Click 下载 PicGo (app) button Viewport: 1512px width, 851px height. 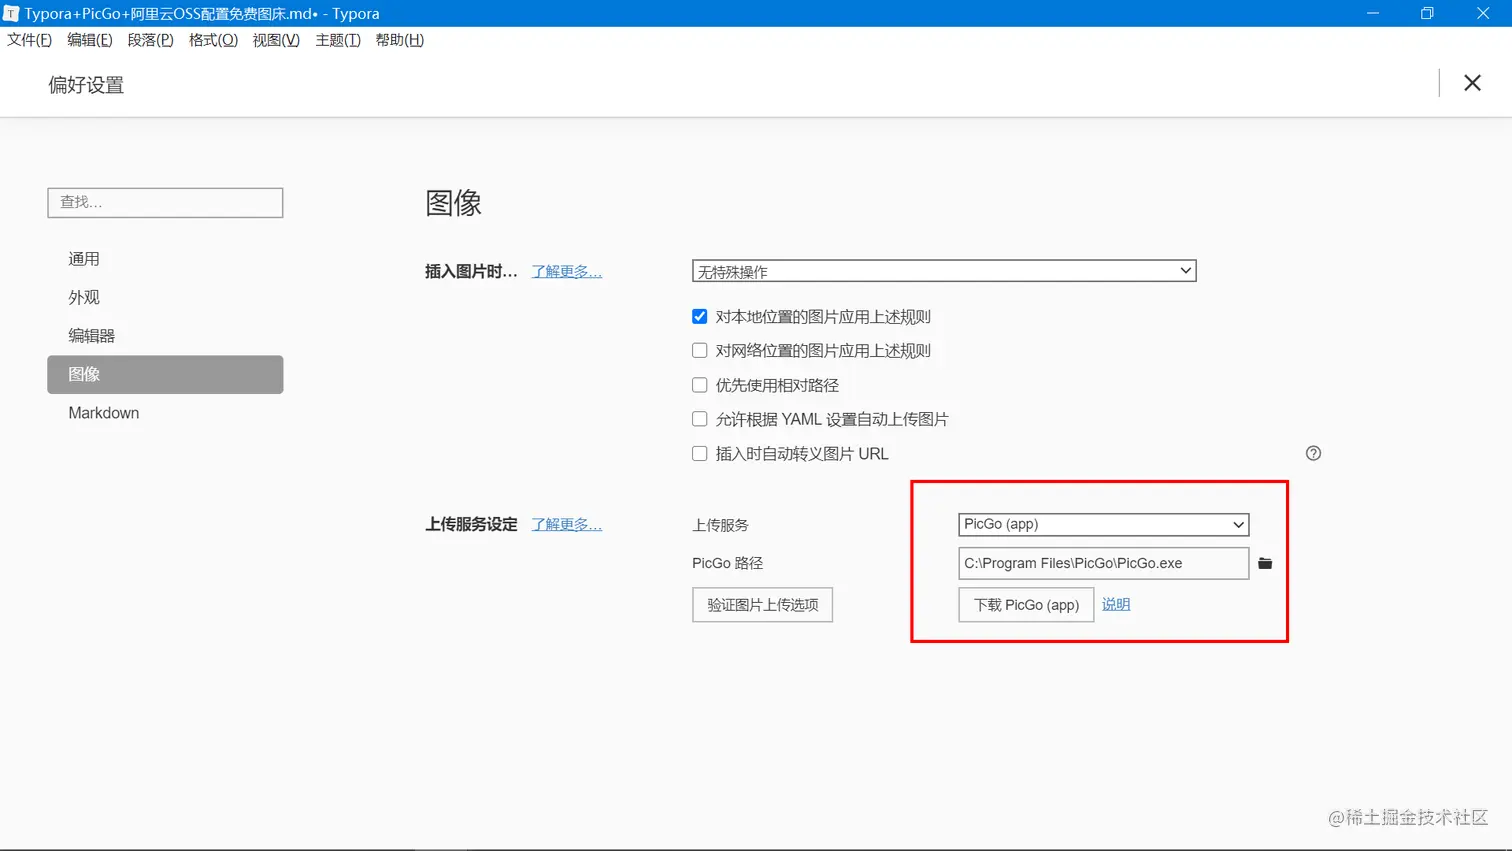[x=1026, y=605]
